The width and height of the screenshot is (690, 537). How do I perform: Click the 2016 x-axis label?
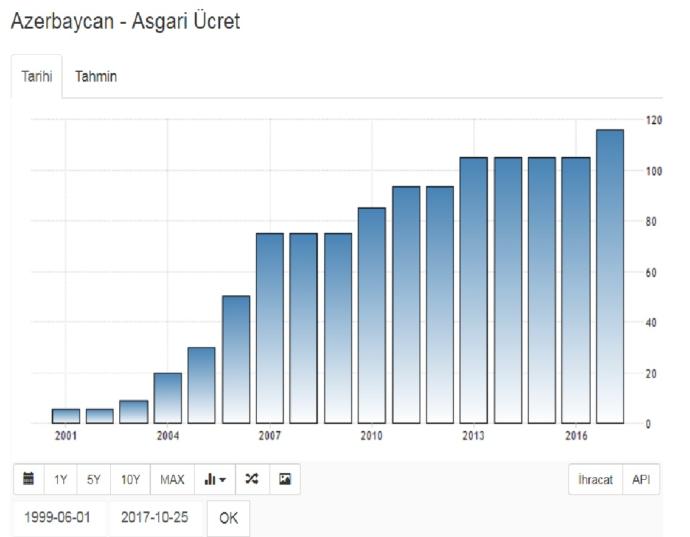[x=576, y=436]
